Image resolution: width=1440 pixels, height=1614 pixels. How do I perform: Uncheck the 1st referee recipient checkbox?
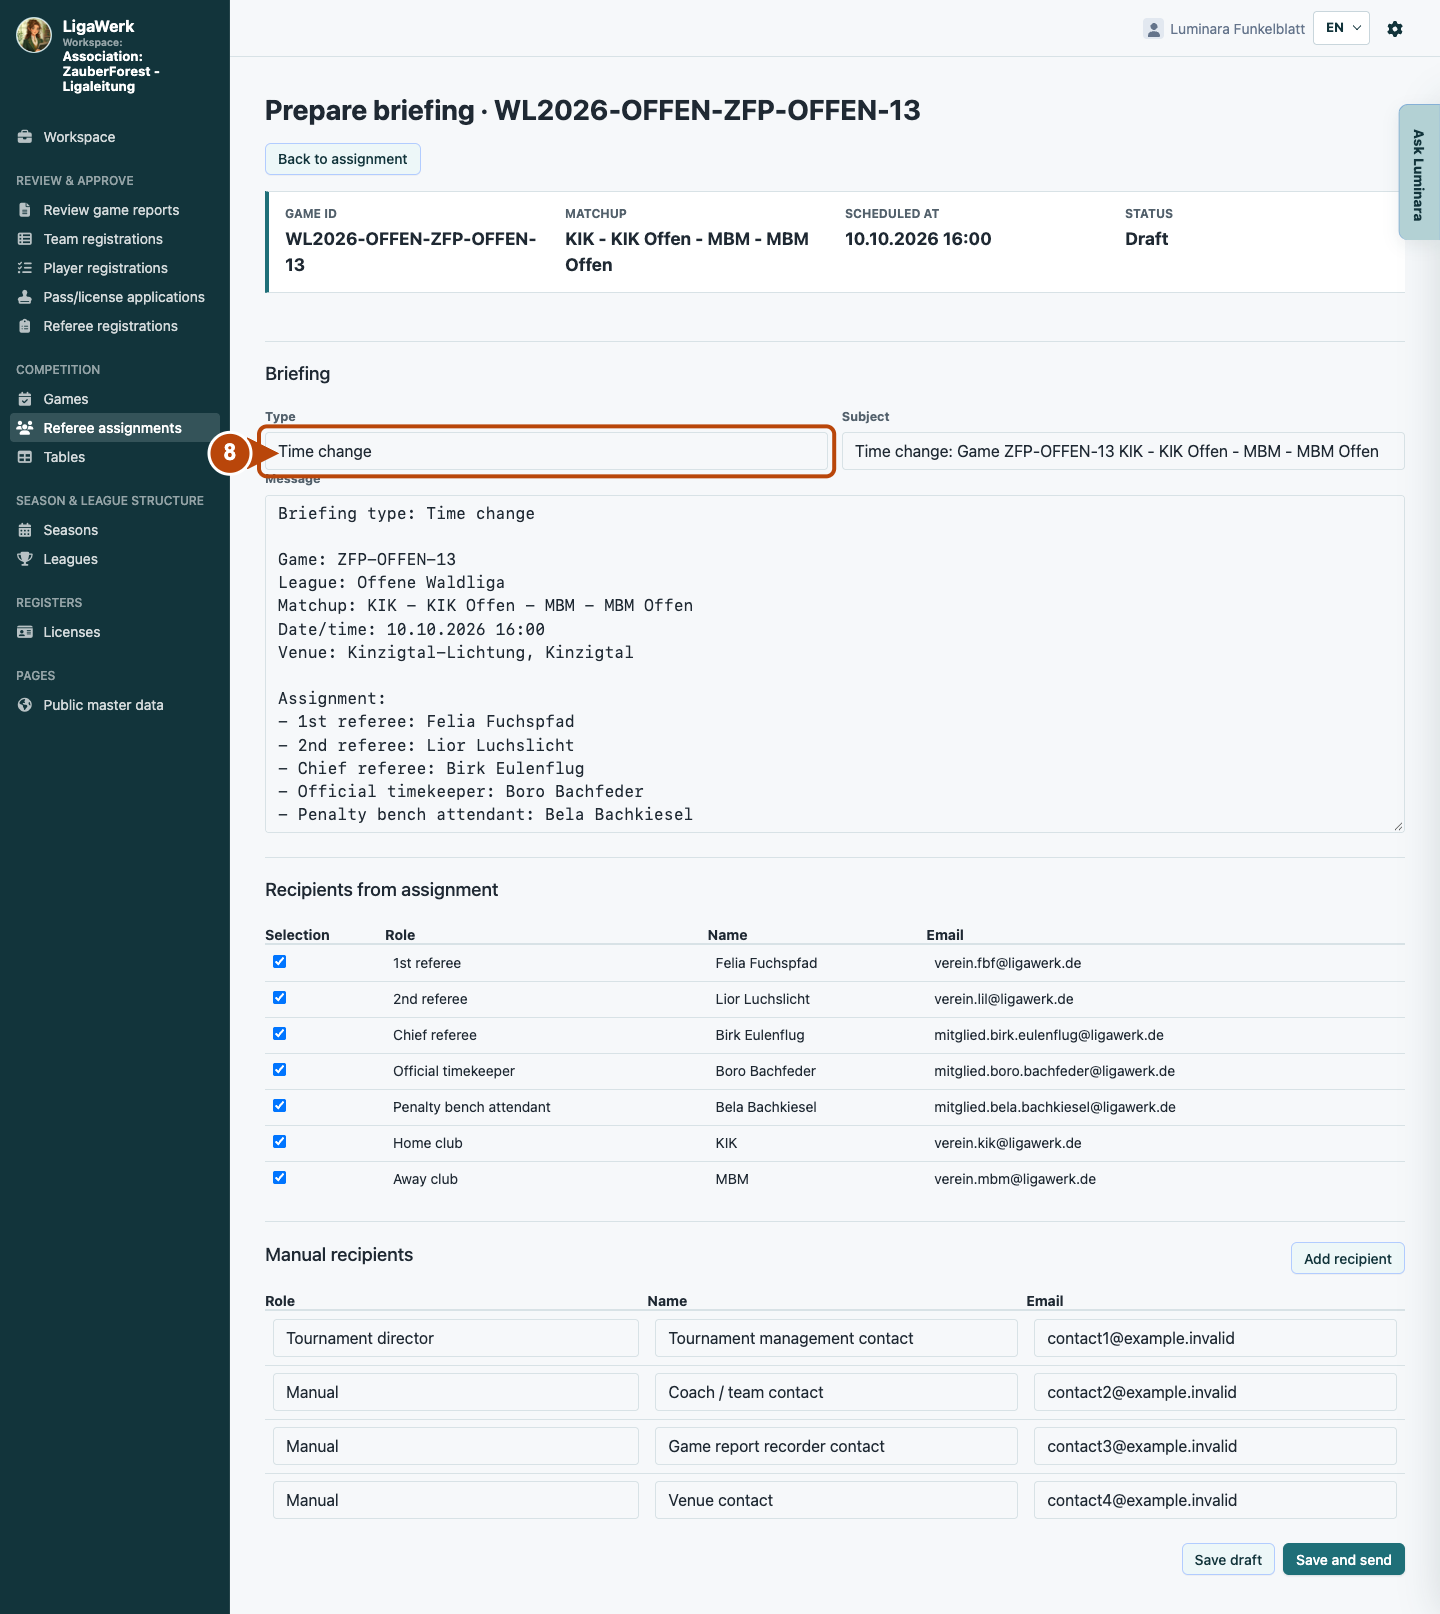(280, 962)
